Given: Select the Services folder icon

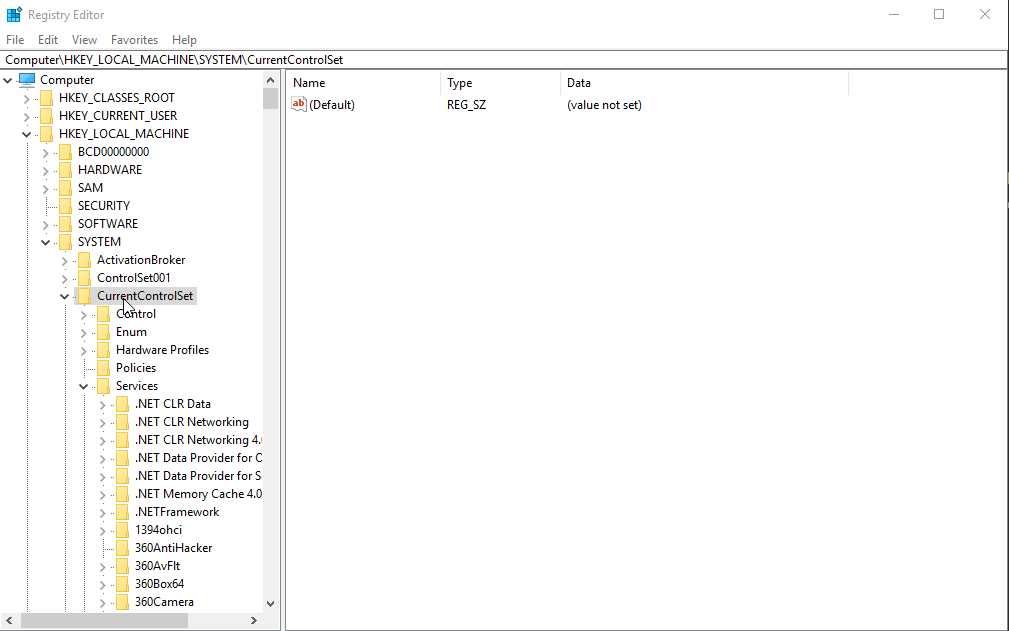Looking at the screenshot, I should (103, 385).
